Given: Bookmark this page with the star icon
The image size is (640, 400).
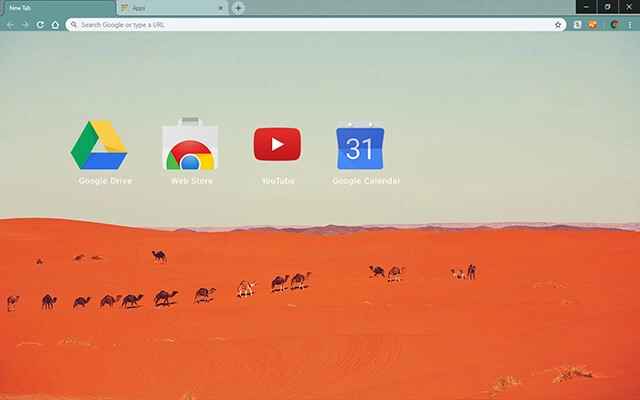Looking at the screenshot, I should point(558,25).
